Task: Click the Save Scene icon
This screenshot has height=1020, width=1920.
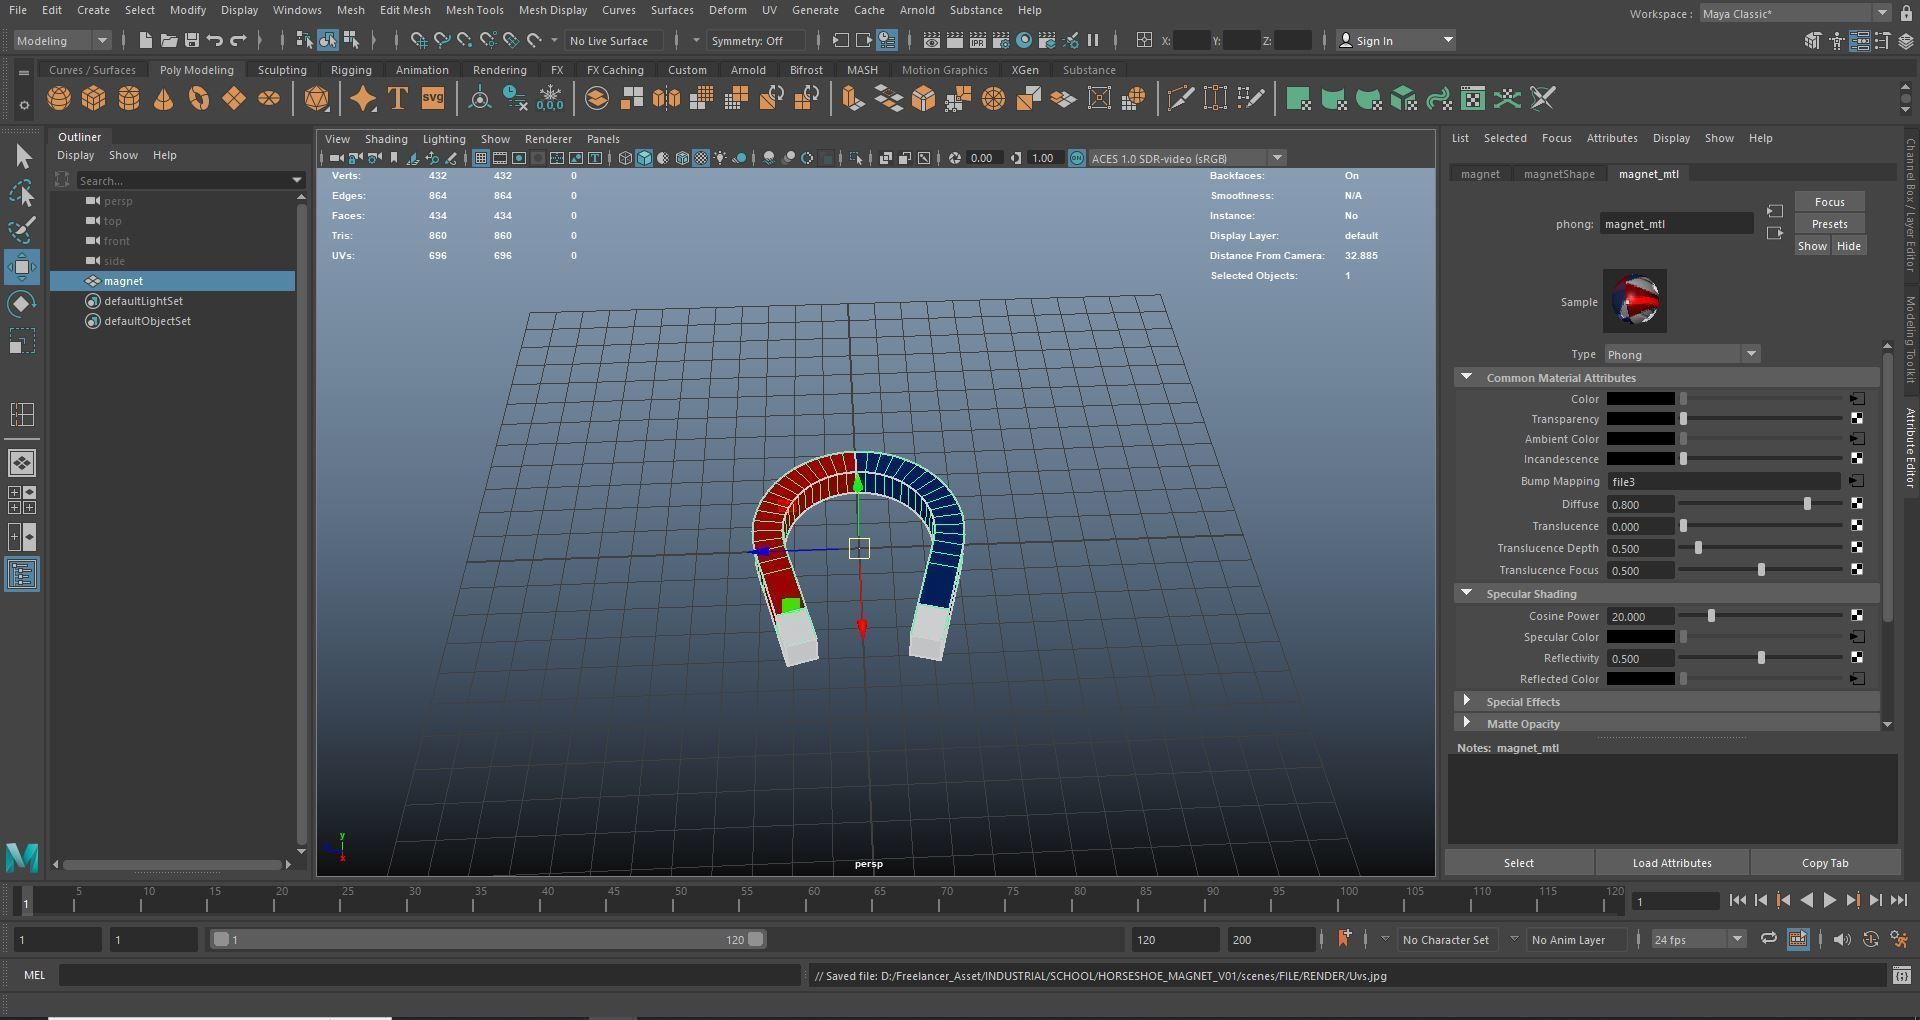Action: click(191, 40)
